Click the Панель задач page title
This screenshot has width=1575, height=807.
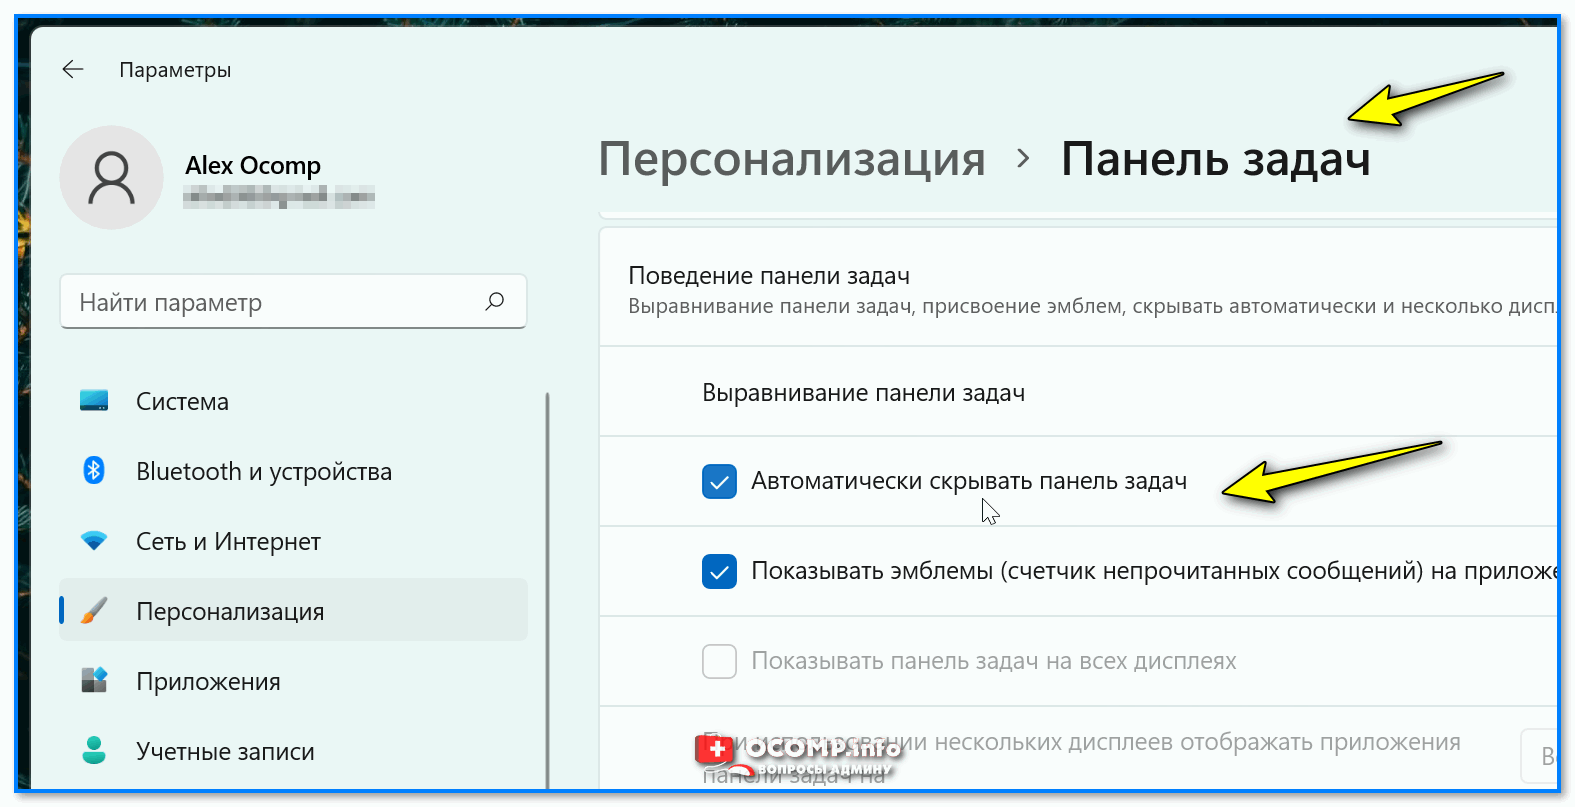[x=1215, y=159]
